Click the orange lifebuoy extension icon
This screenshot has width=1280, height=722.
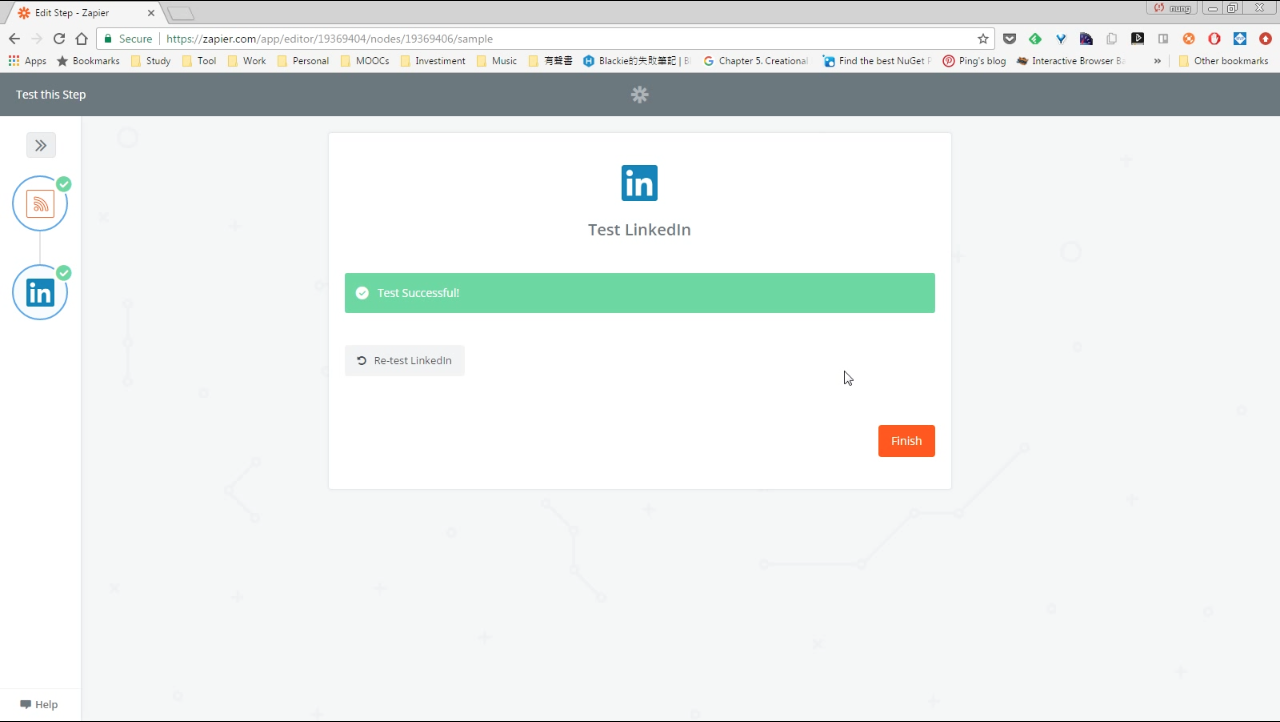click(1189, 39)
